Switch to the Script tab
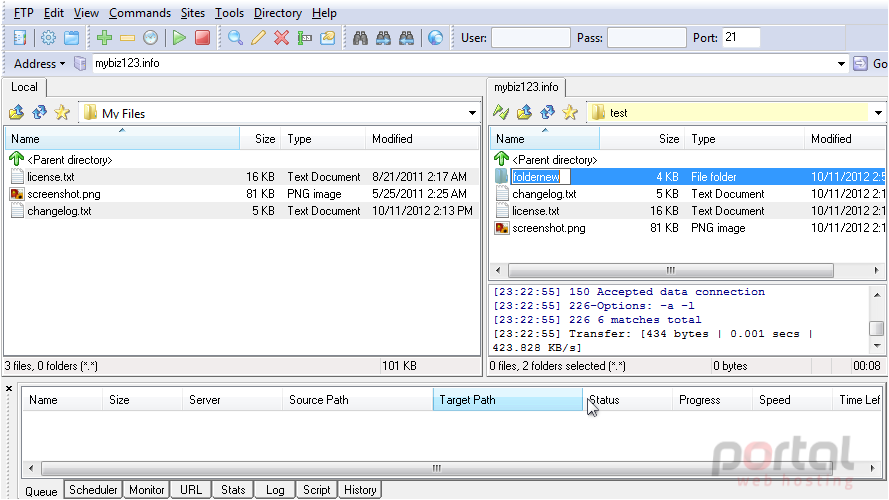Image resolution: width=889 pixels, height=500 pixels. (x=316, y=490)
